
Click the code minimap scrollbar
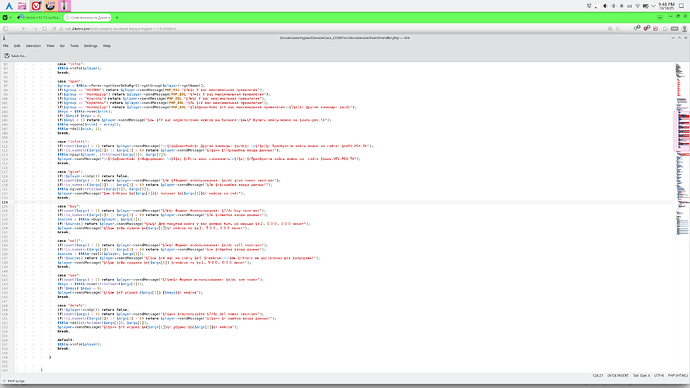pos(682,150)
